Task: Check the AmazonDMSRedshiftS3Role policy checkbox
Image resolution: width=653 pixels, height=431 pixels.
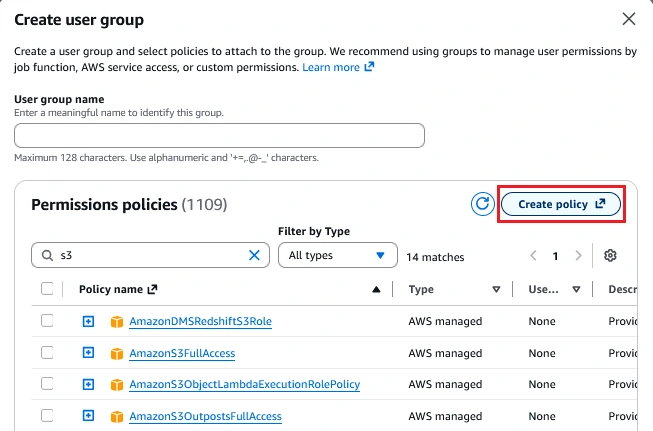Action: [x=47, y=321]
